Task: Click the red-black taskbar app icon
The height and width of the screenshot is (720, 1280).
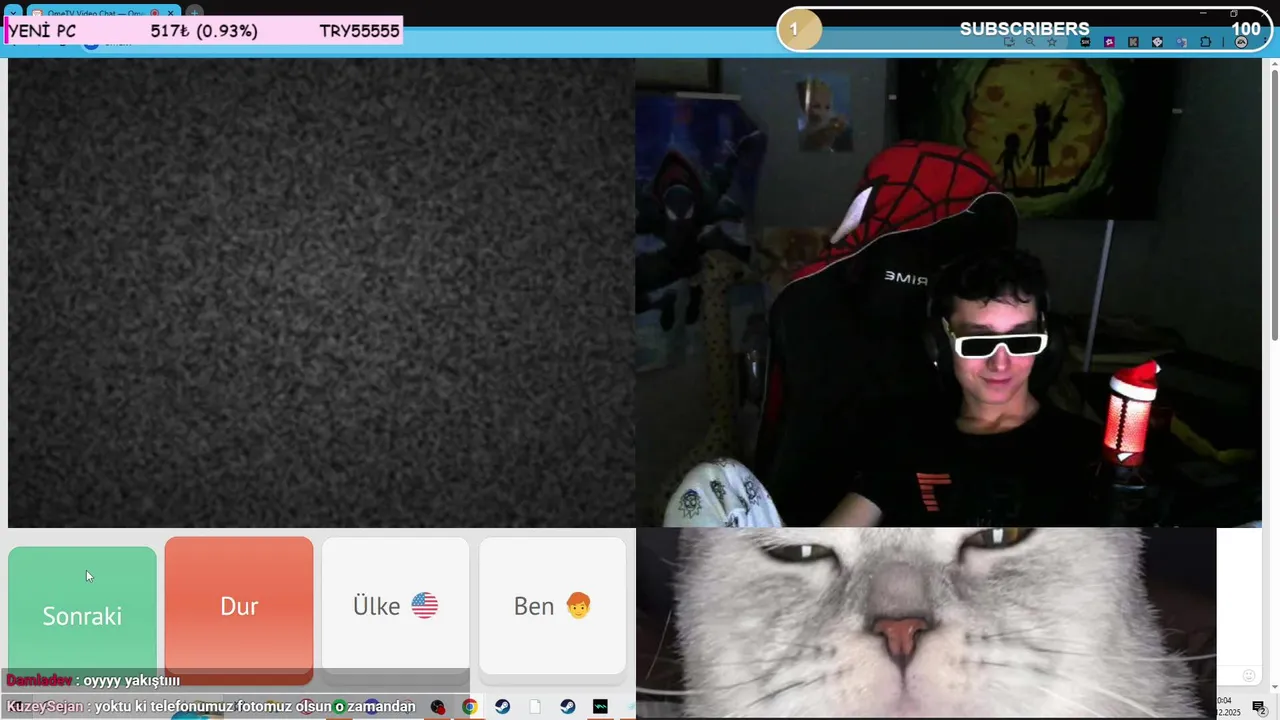Action: (x=438, y=707)
